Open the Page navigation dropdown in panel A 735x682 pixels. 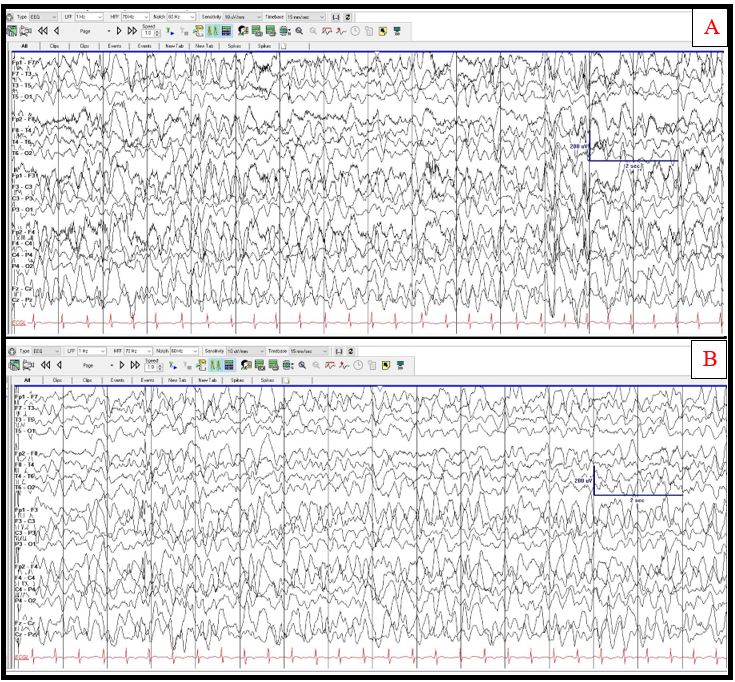[x=106, y=31]
